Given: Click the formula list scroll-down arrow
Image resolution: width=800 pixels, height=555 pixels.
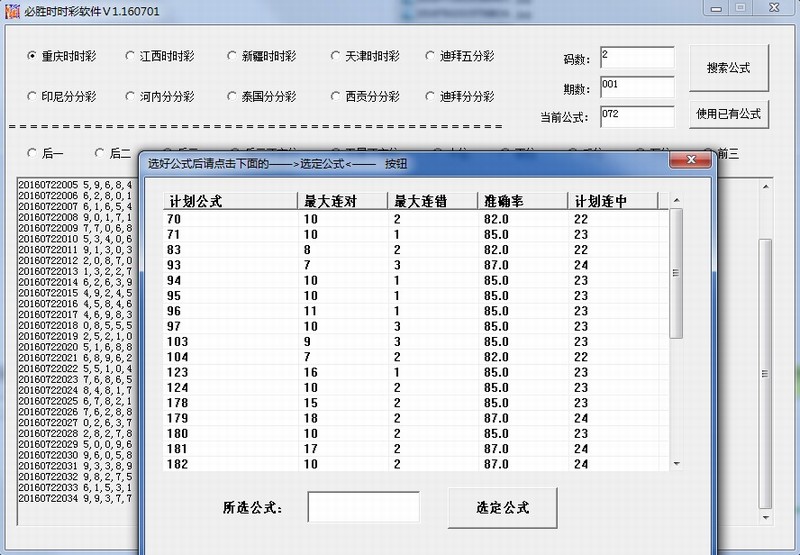Looking at the screenshot, I should (x=676, y=464).
